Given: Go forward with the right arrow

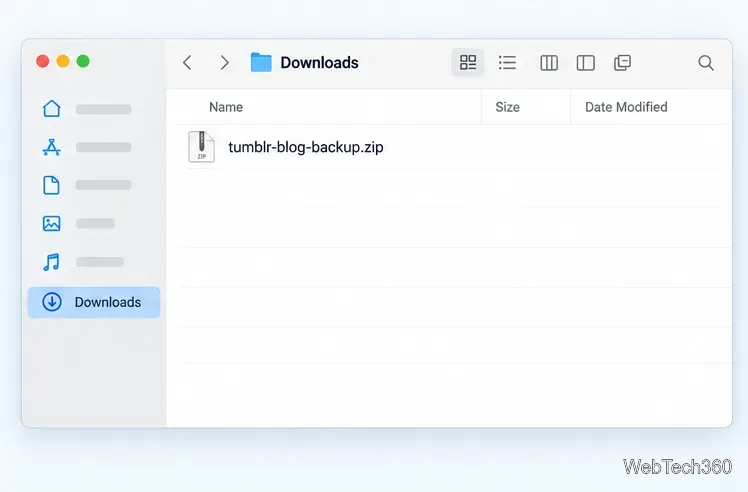Looking at the screenshot, I should [224, 63].
